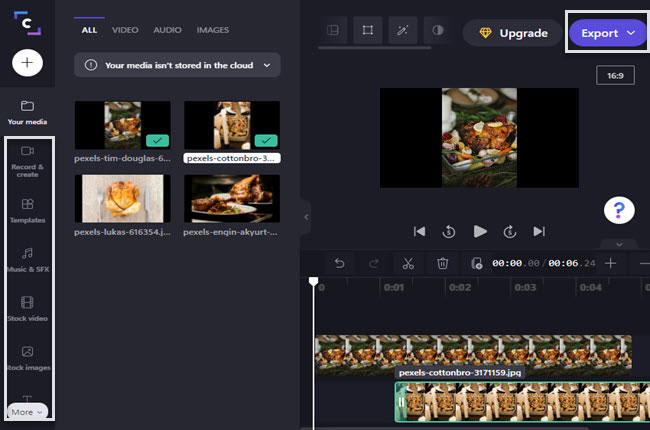Redo the last action
Viewport: 650px width, 430px height.
click(x=374, y=263)
